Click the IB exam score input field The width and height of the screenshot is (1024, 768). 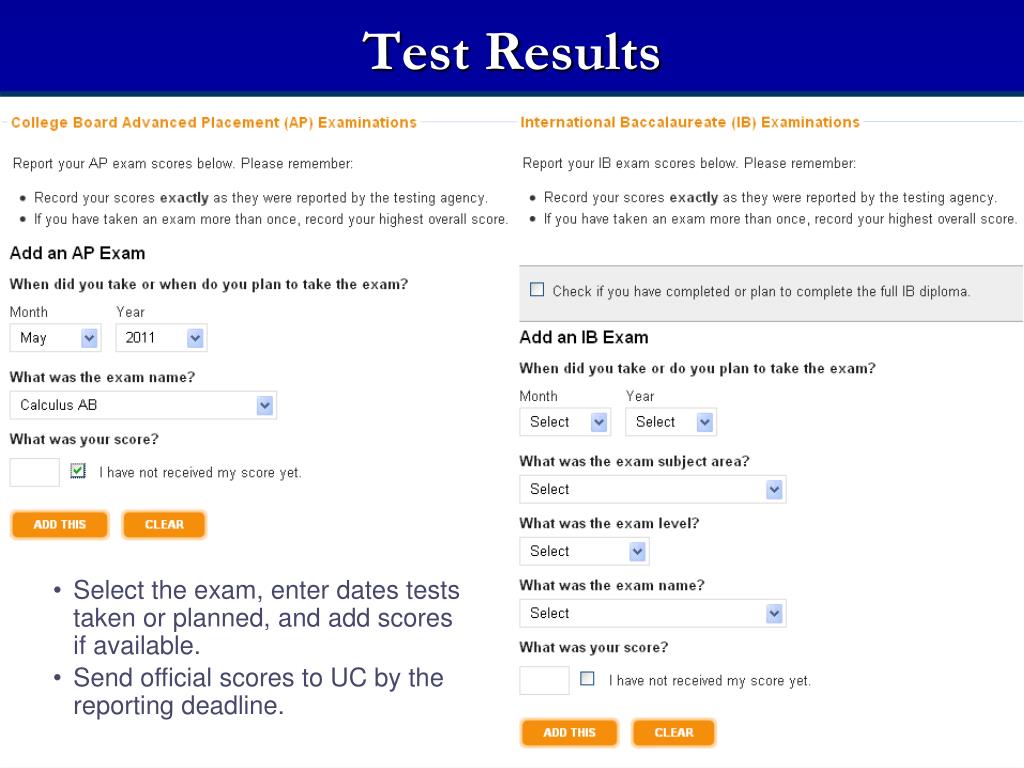coord(545,680)
